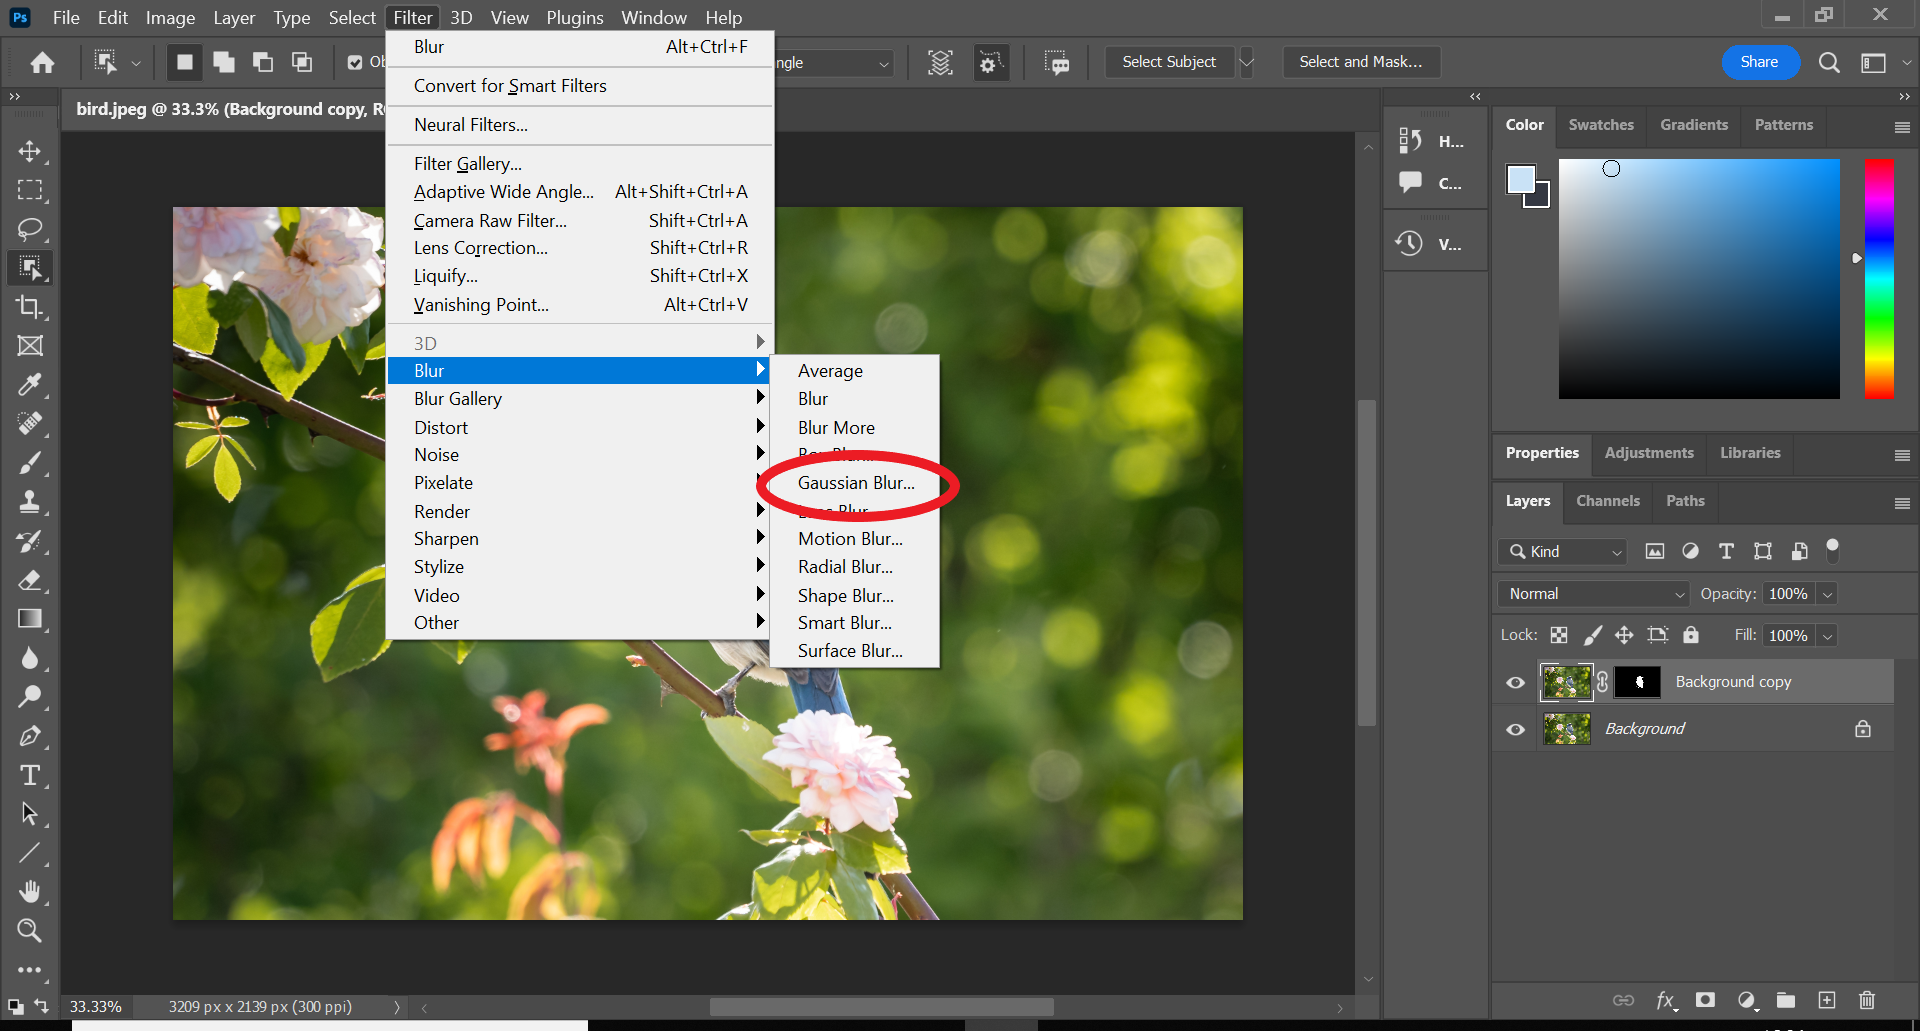Select the Spot Healing Brush tool

30,424
